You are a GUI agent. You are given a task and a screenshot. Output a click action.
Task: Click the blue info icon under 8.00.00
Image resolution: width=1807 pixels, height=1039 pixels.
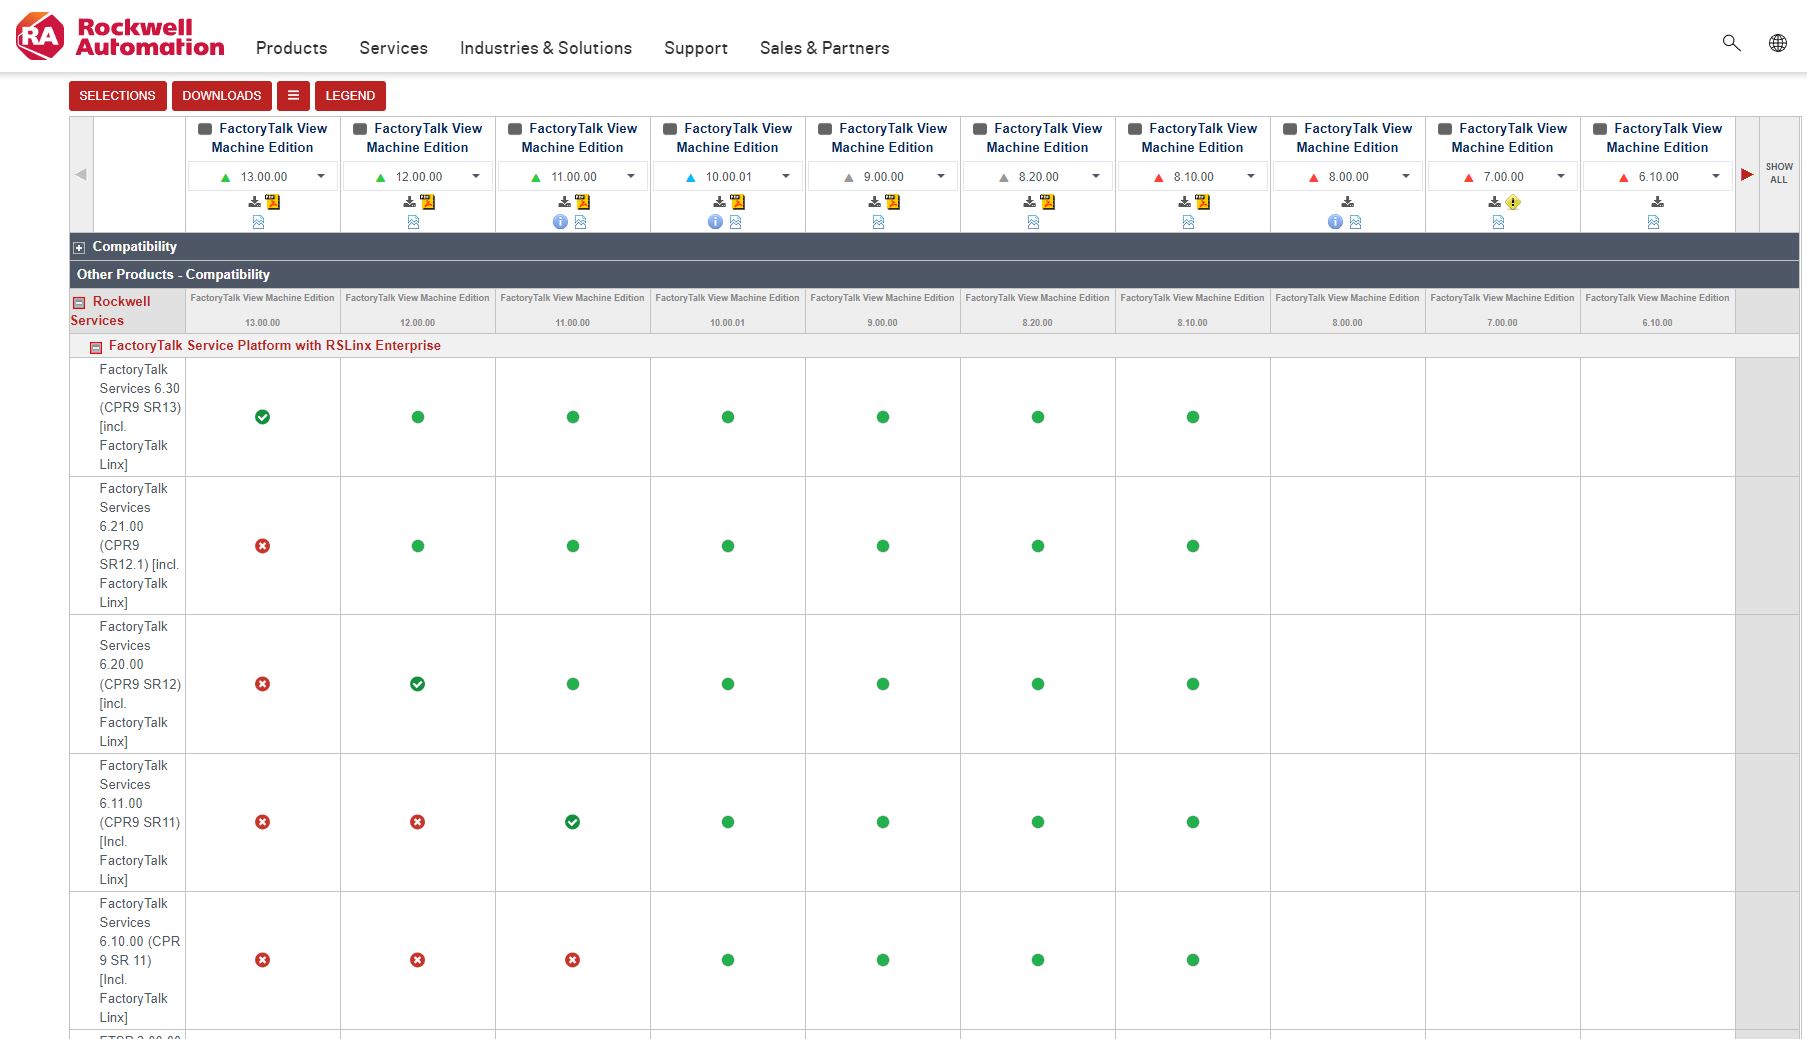1335,222
